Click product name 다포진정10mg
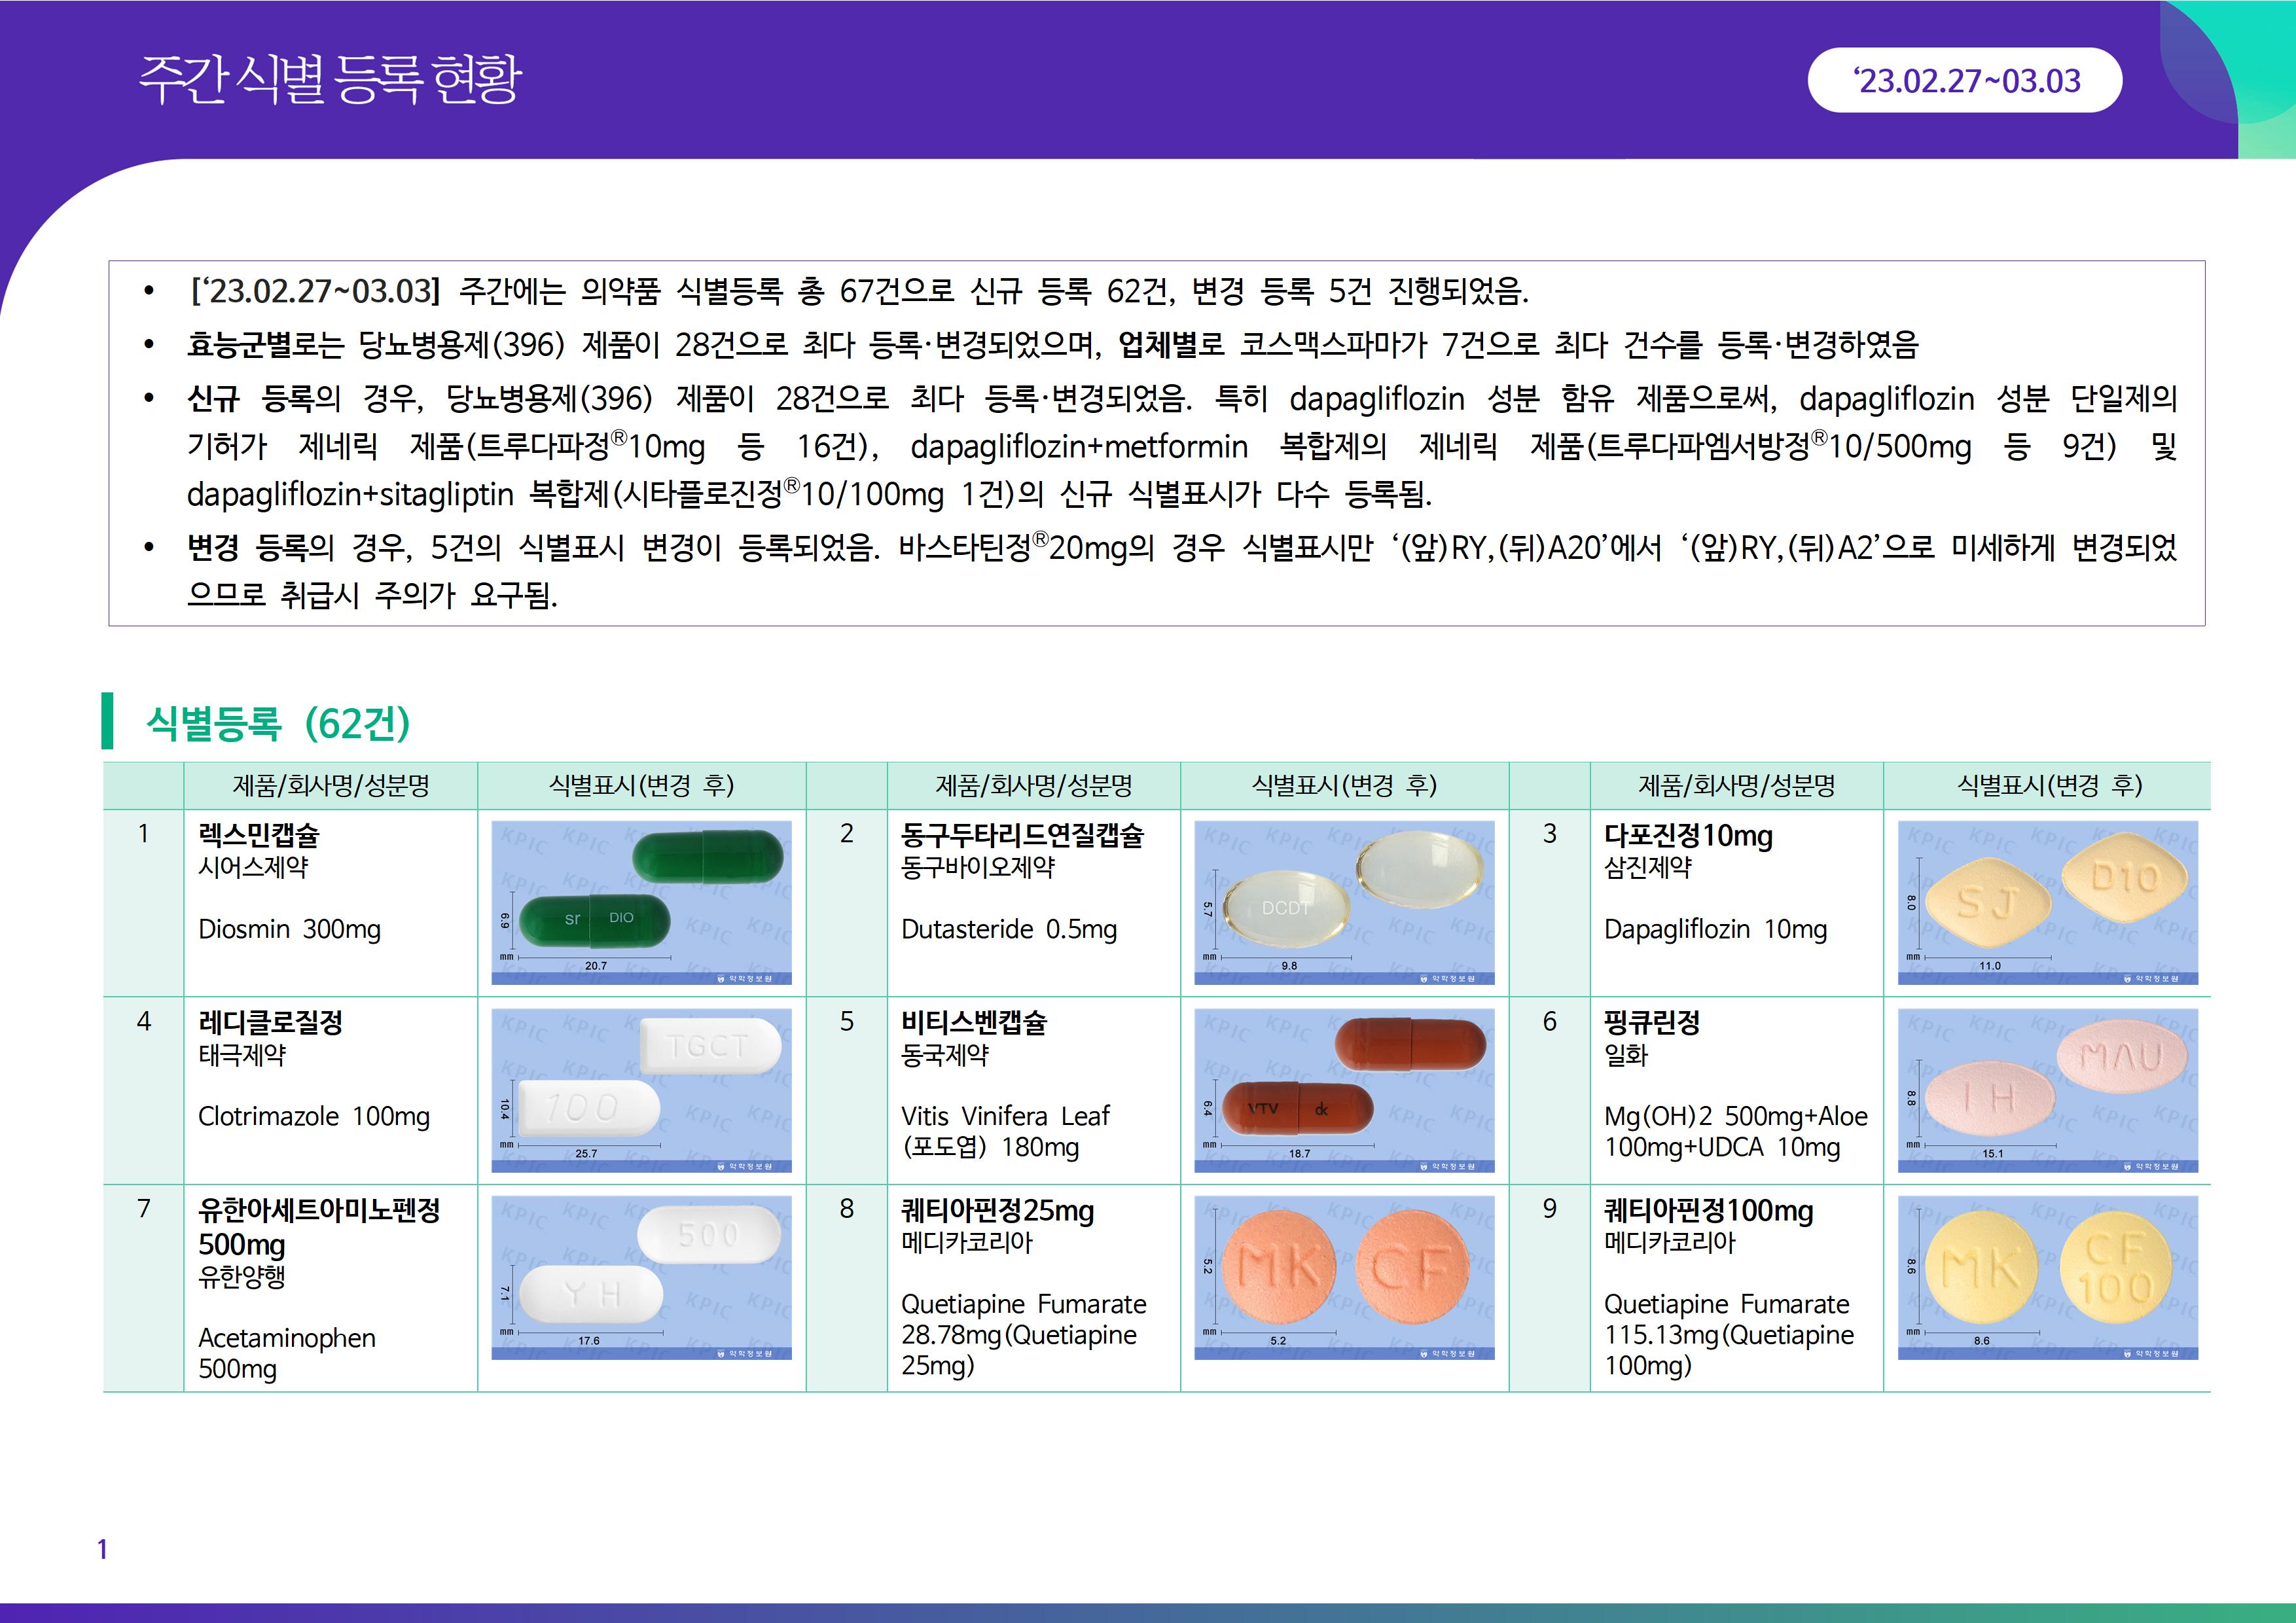 (x=1688, y=835)
